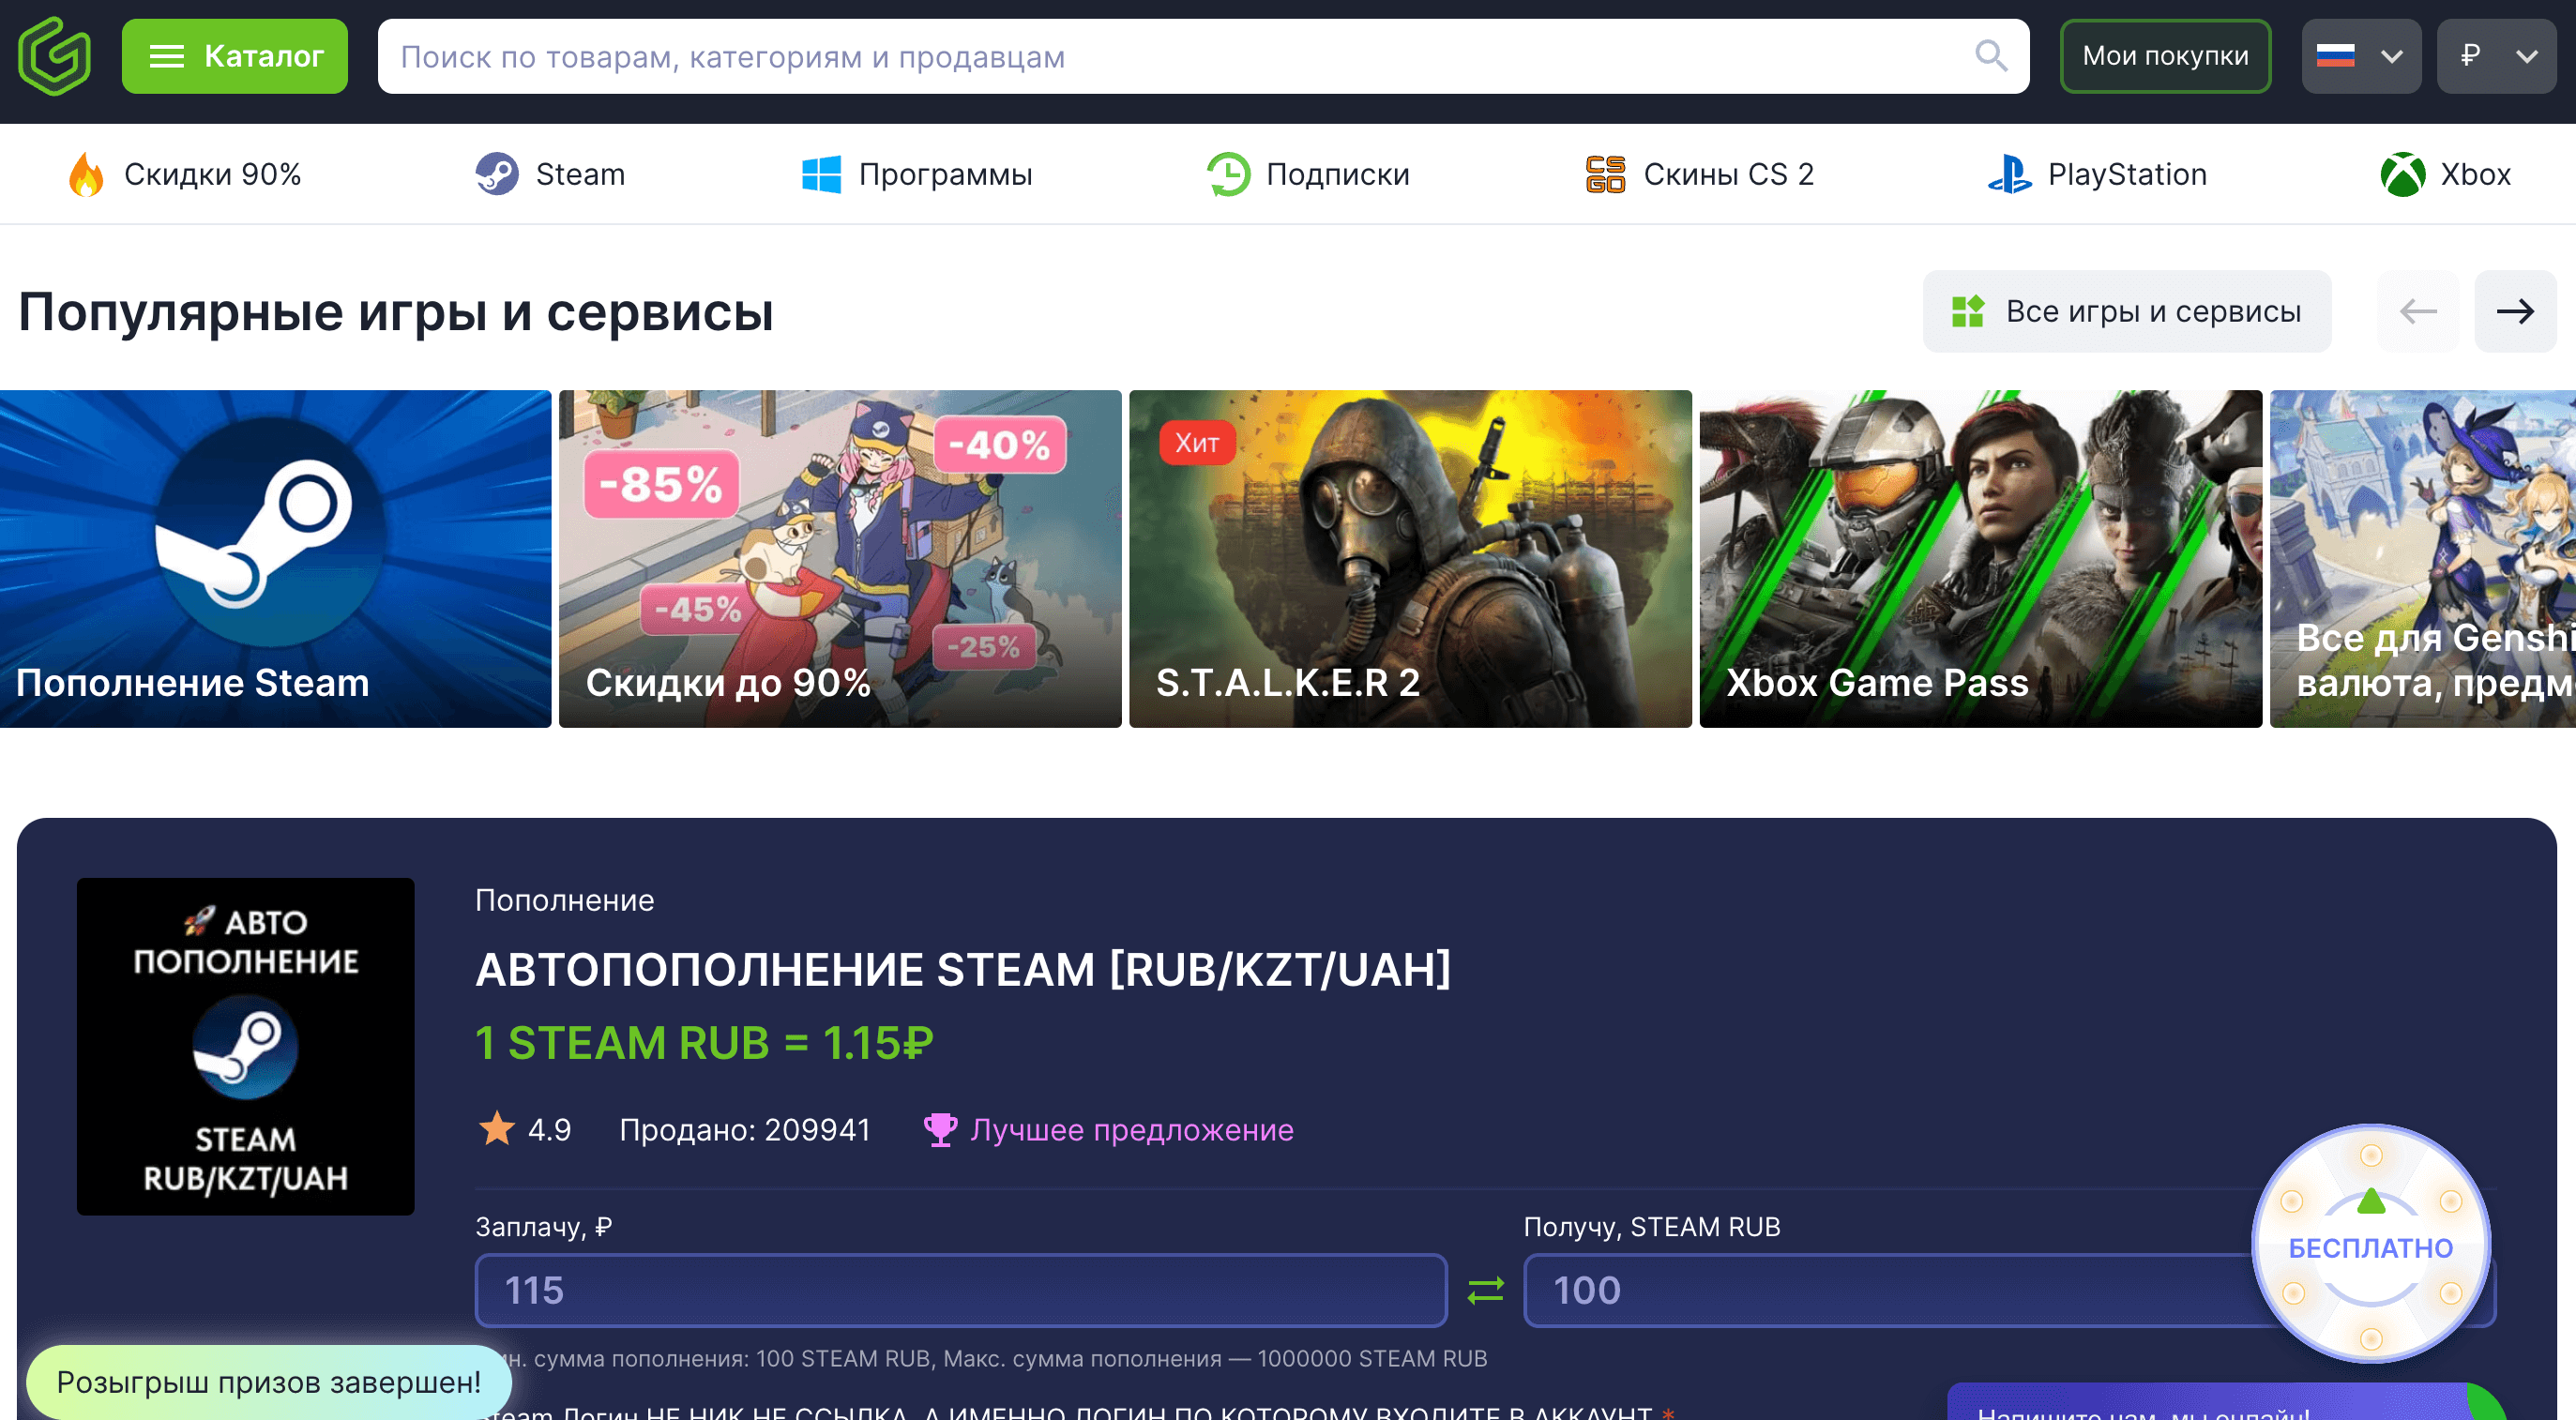Click the 'Заплачу, ₽' label
This screenshot has width=2576, height=1420.
[x=544, y=1227]
